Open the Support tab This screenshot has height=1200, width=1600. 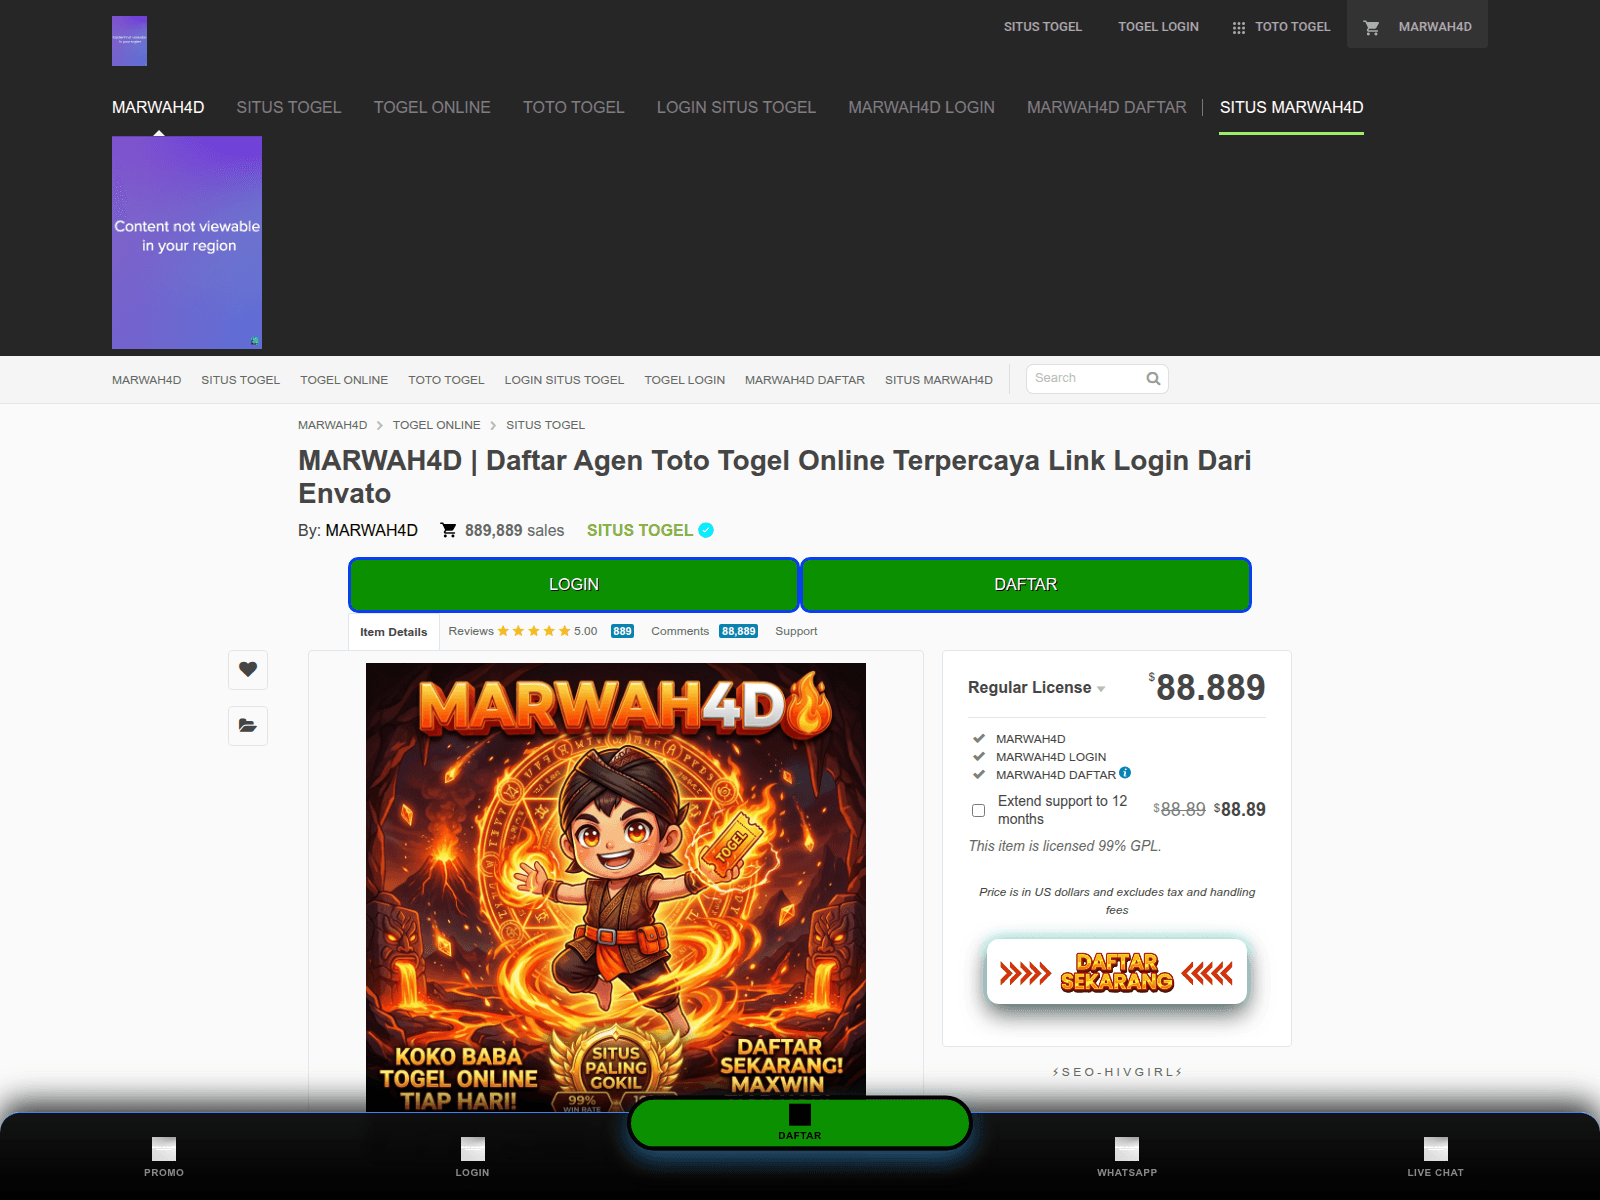pyautogui.click(x=796, y=631)
